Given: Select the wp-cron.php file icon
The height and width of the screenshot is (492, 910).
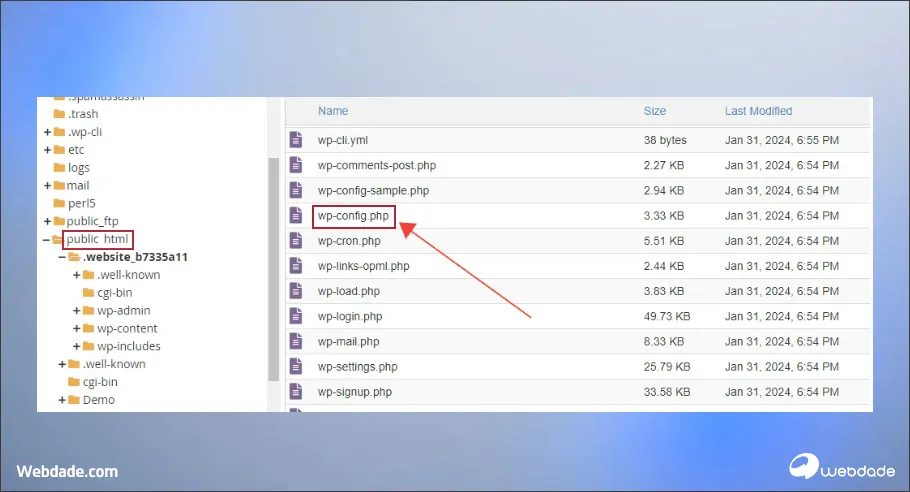Looking at the screenshot, I should pos(295,241).
